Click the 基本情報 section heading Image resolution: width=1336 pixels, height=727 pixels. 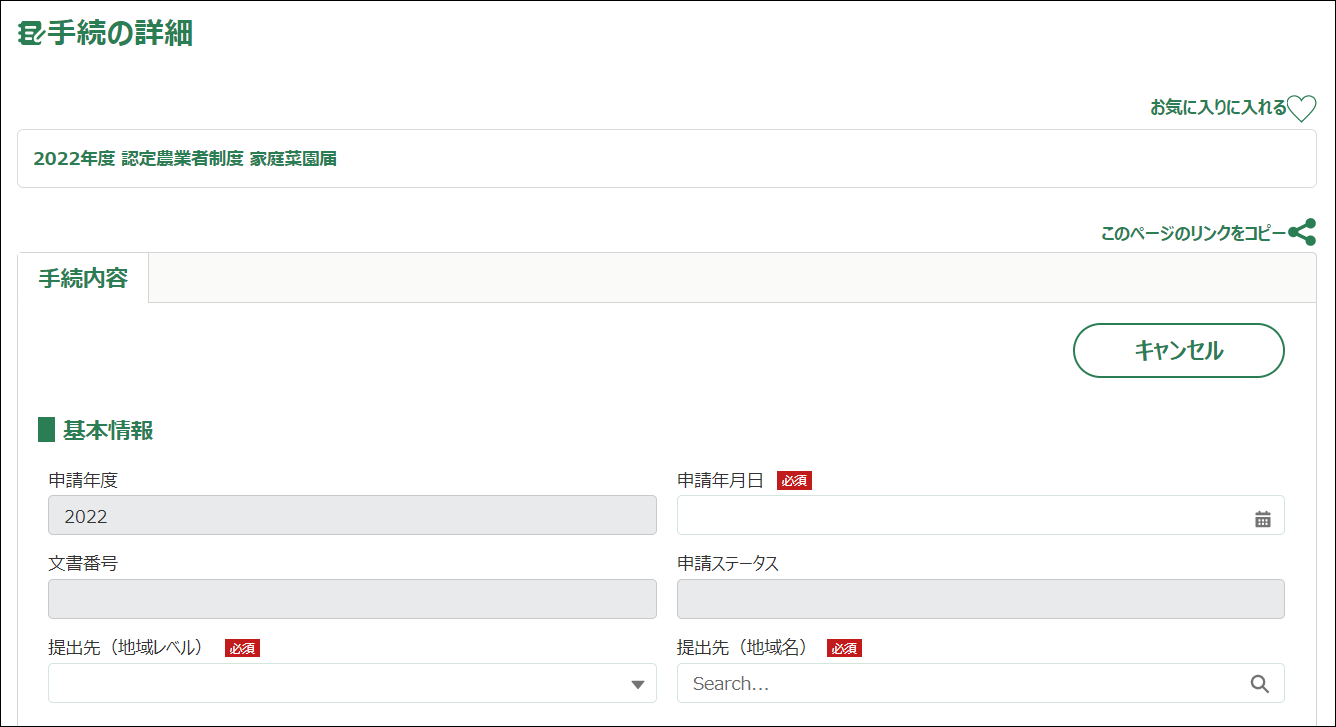(108, 431)
